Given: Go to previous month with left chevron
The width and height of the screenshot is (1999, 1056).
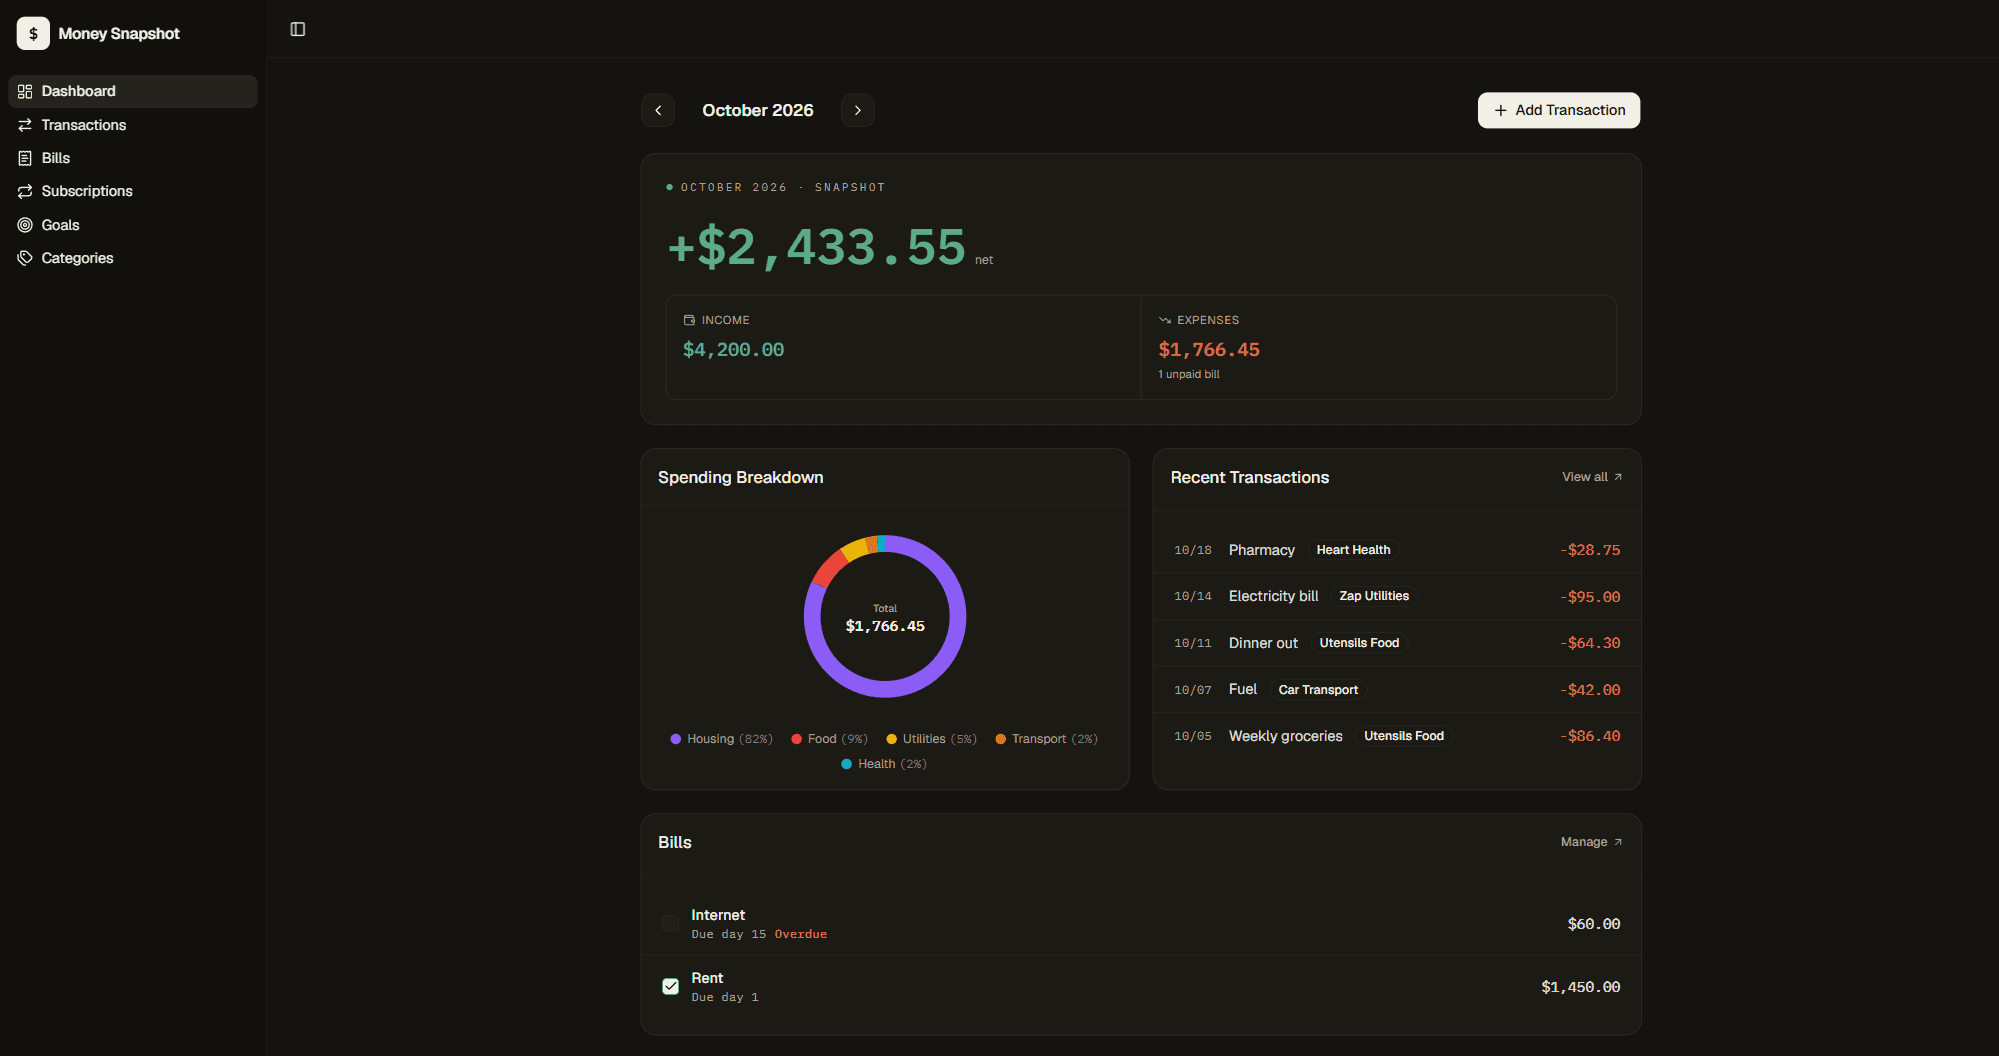Looking at the screenshot, I should tap(658, 110).
